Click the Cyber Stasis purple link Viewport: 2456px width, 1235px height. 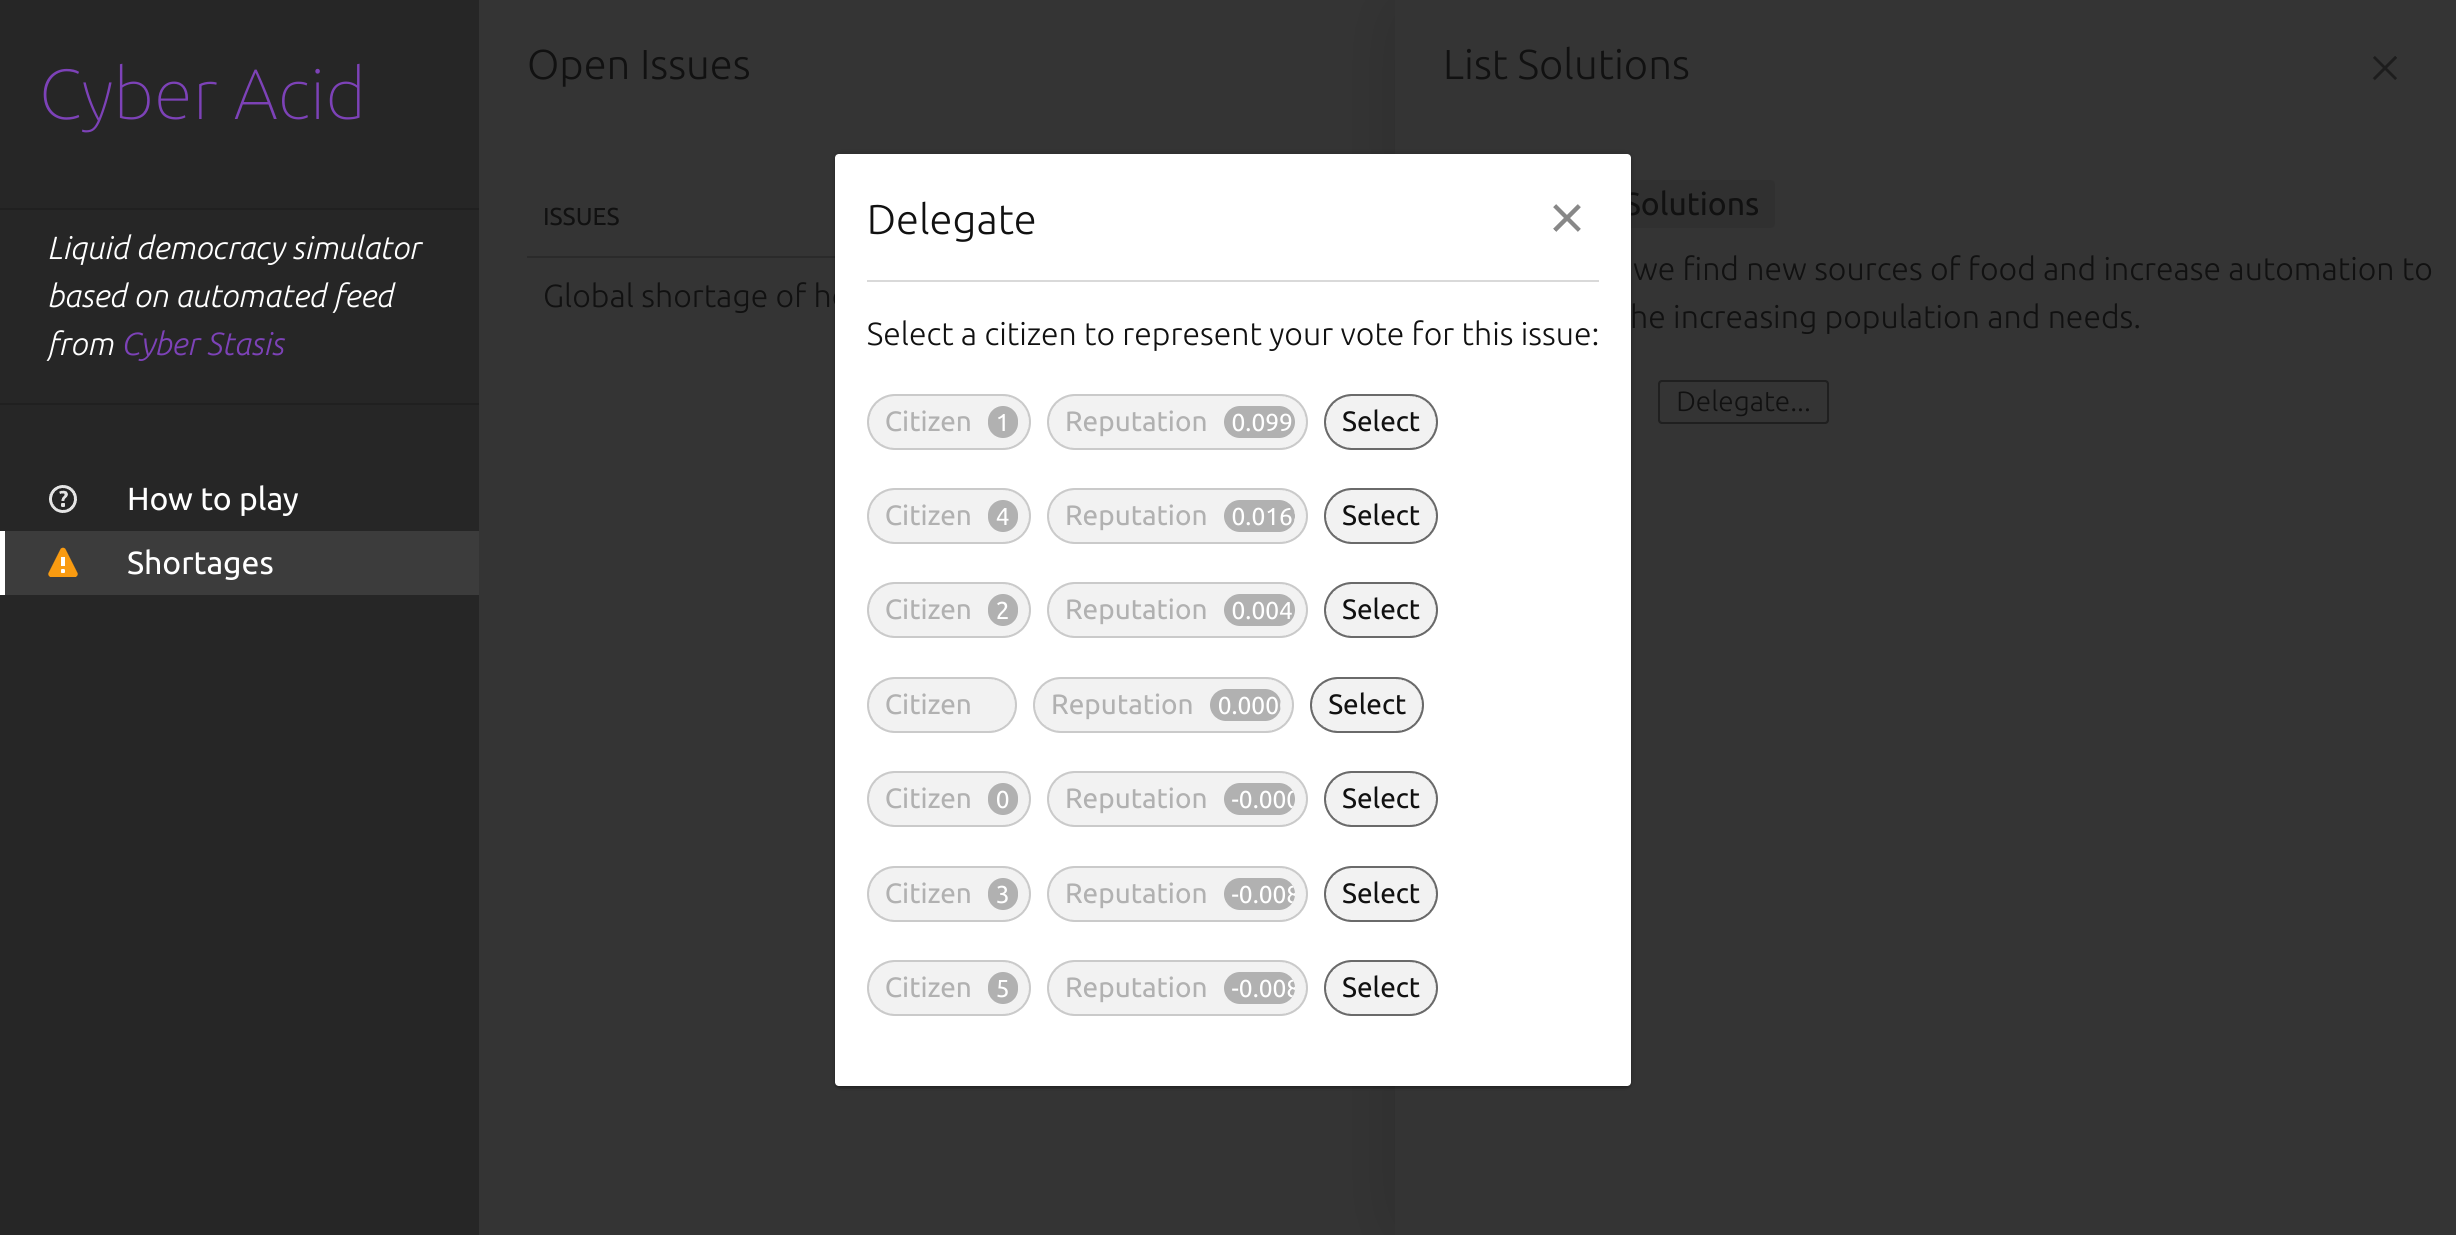tap(203, 342)
